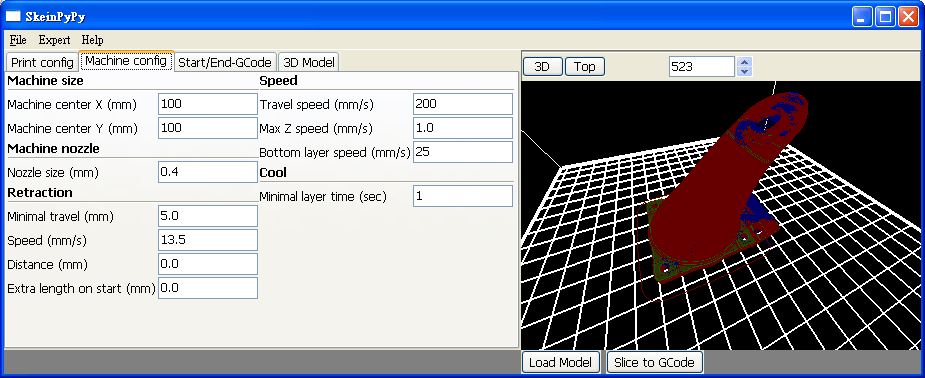The height and width of the screenshot is (378, 925).
Task: Switch preview to Top view
Action: (x=585, y=67)
